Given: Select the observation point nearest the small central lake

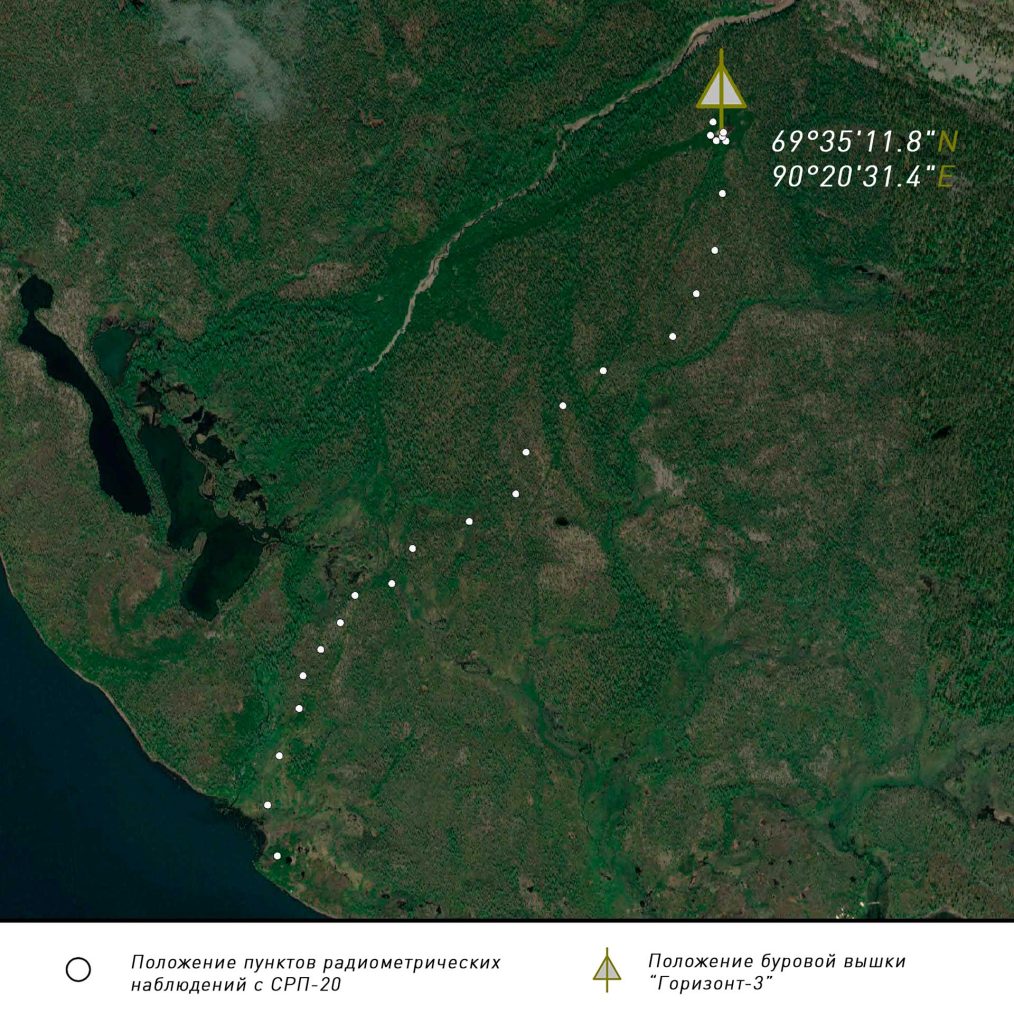Looking at the screenshot, I should 516,493.
